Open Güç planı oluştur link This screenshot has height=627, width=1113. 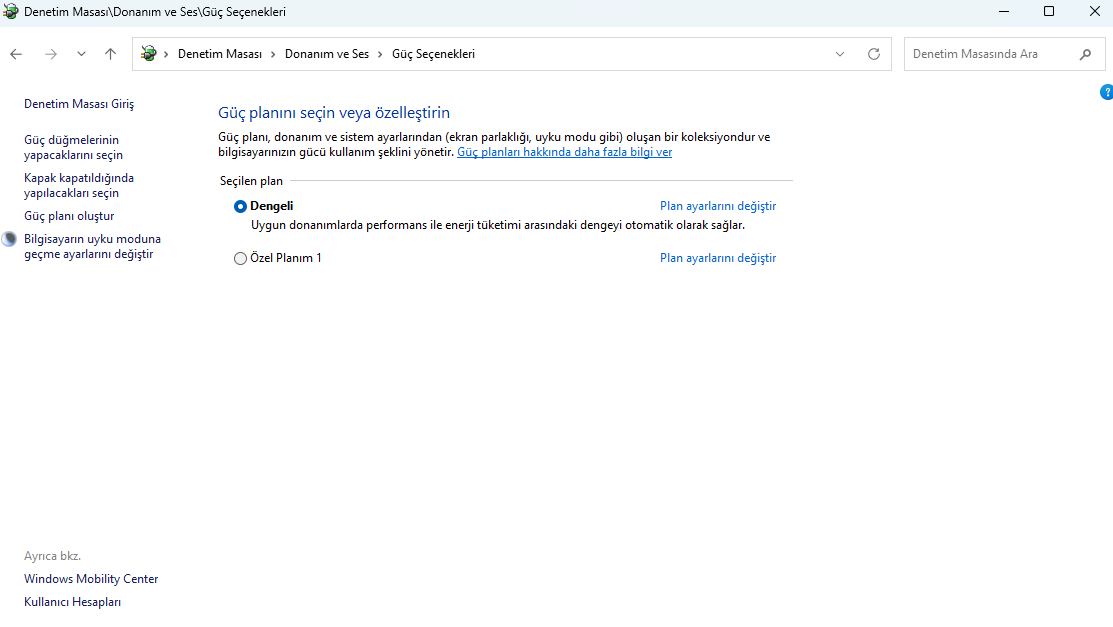point(69,216)
